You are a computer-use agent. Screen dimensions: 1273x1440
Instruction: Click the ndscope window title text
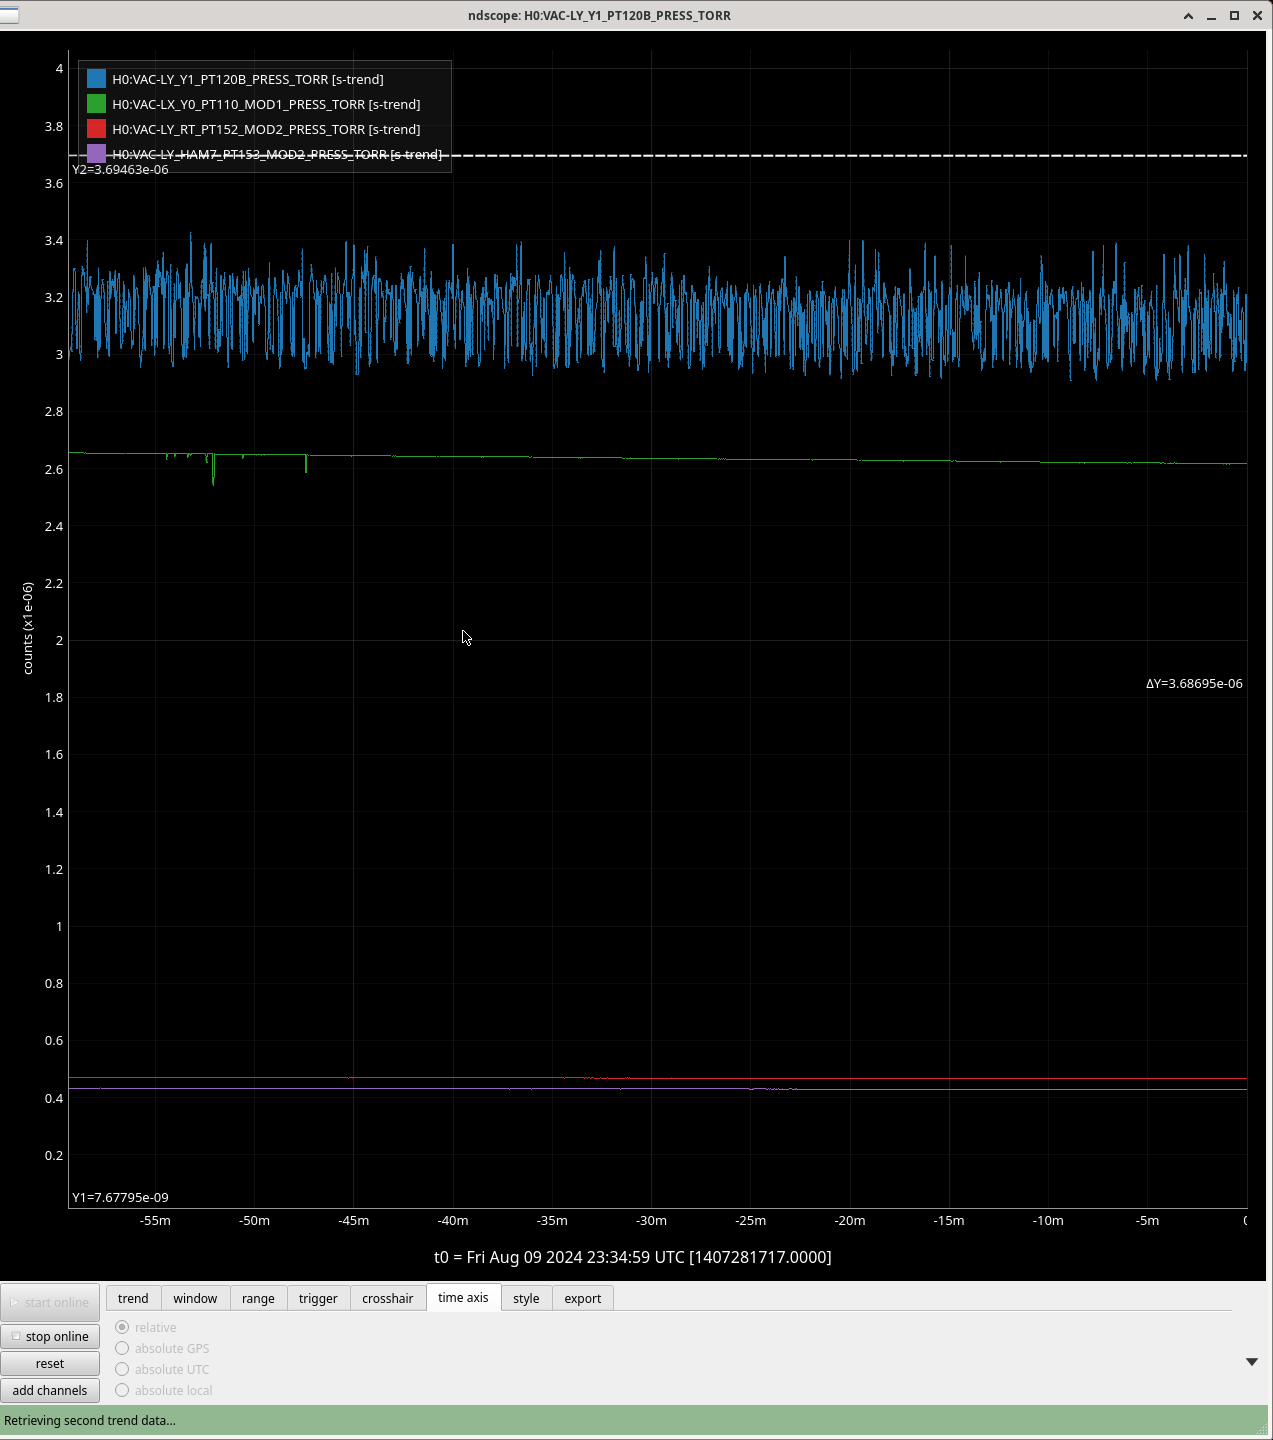click(599, 15)
